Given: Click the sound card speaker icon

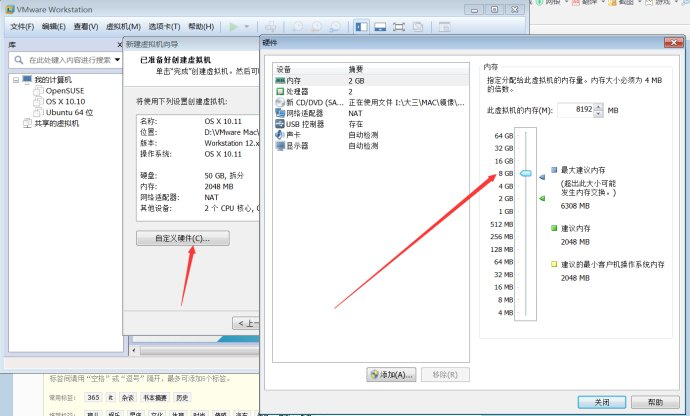Looking at the screenshot, I should point(280,135).
